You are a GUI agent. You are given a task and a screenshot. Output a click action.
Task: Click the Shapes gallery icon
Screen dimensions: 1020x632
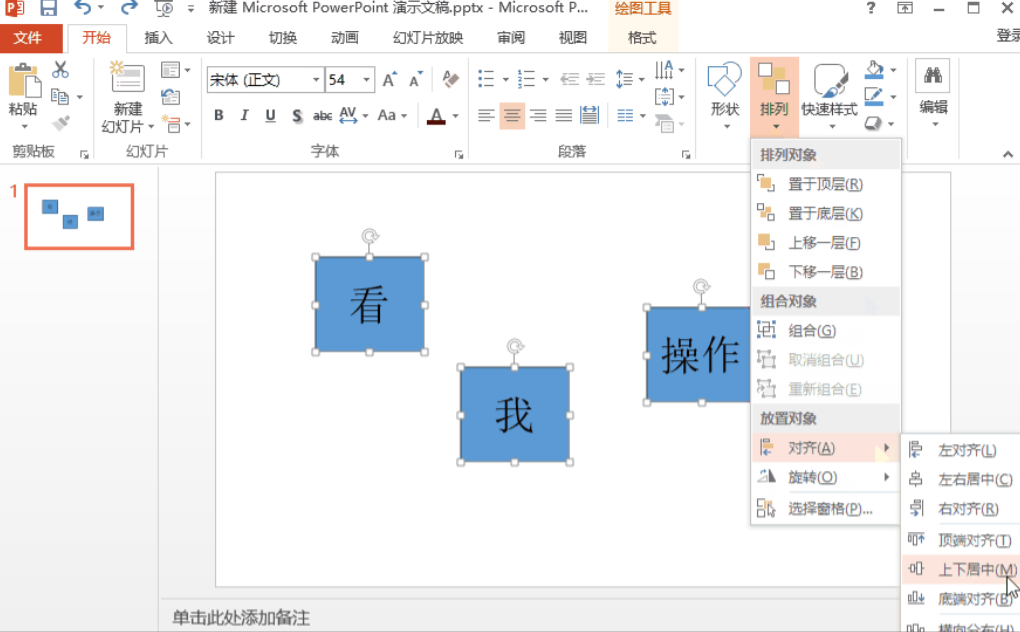[725, 79]
